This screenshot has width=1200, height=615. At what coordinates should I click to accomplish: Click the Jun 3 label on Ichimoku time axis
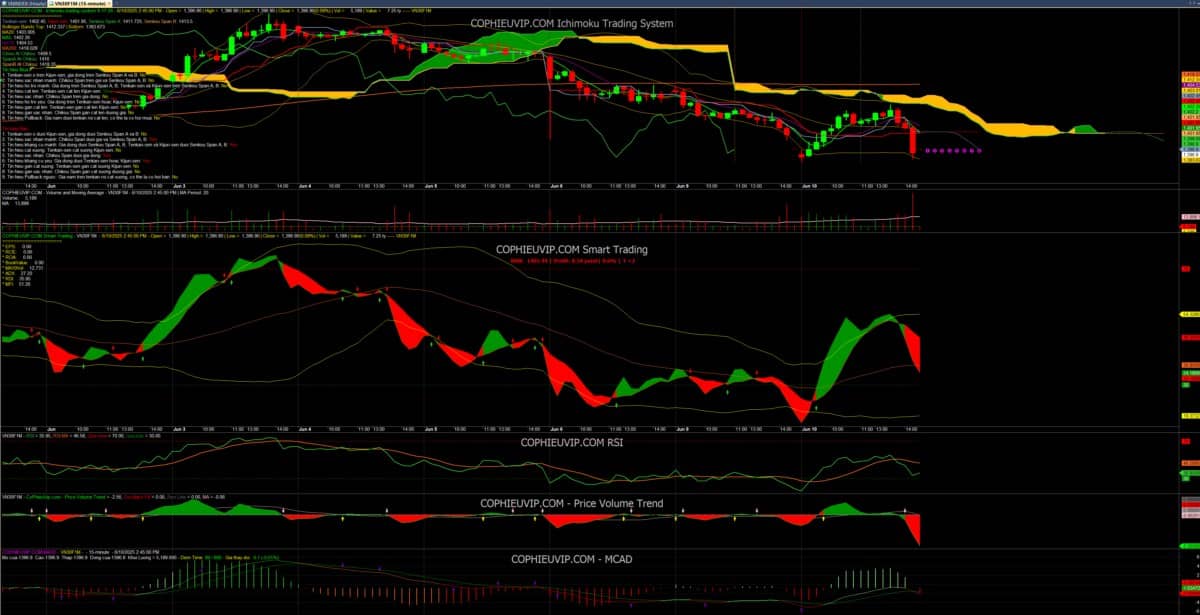(x=179, y=186)
